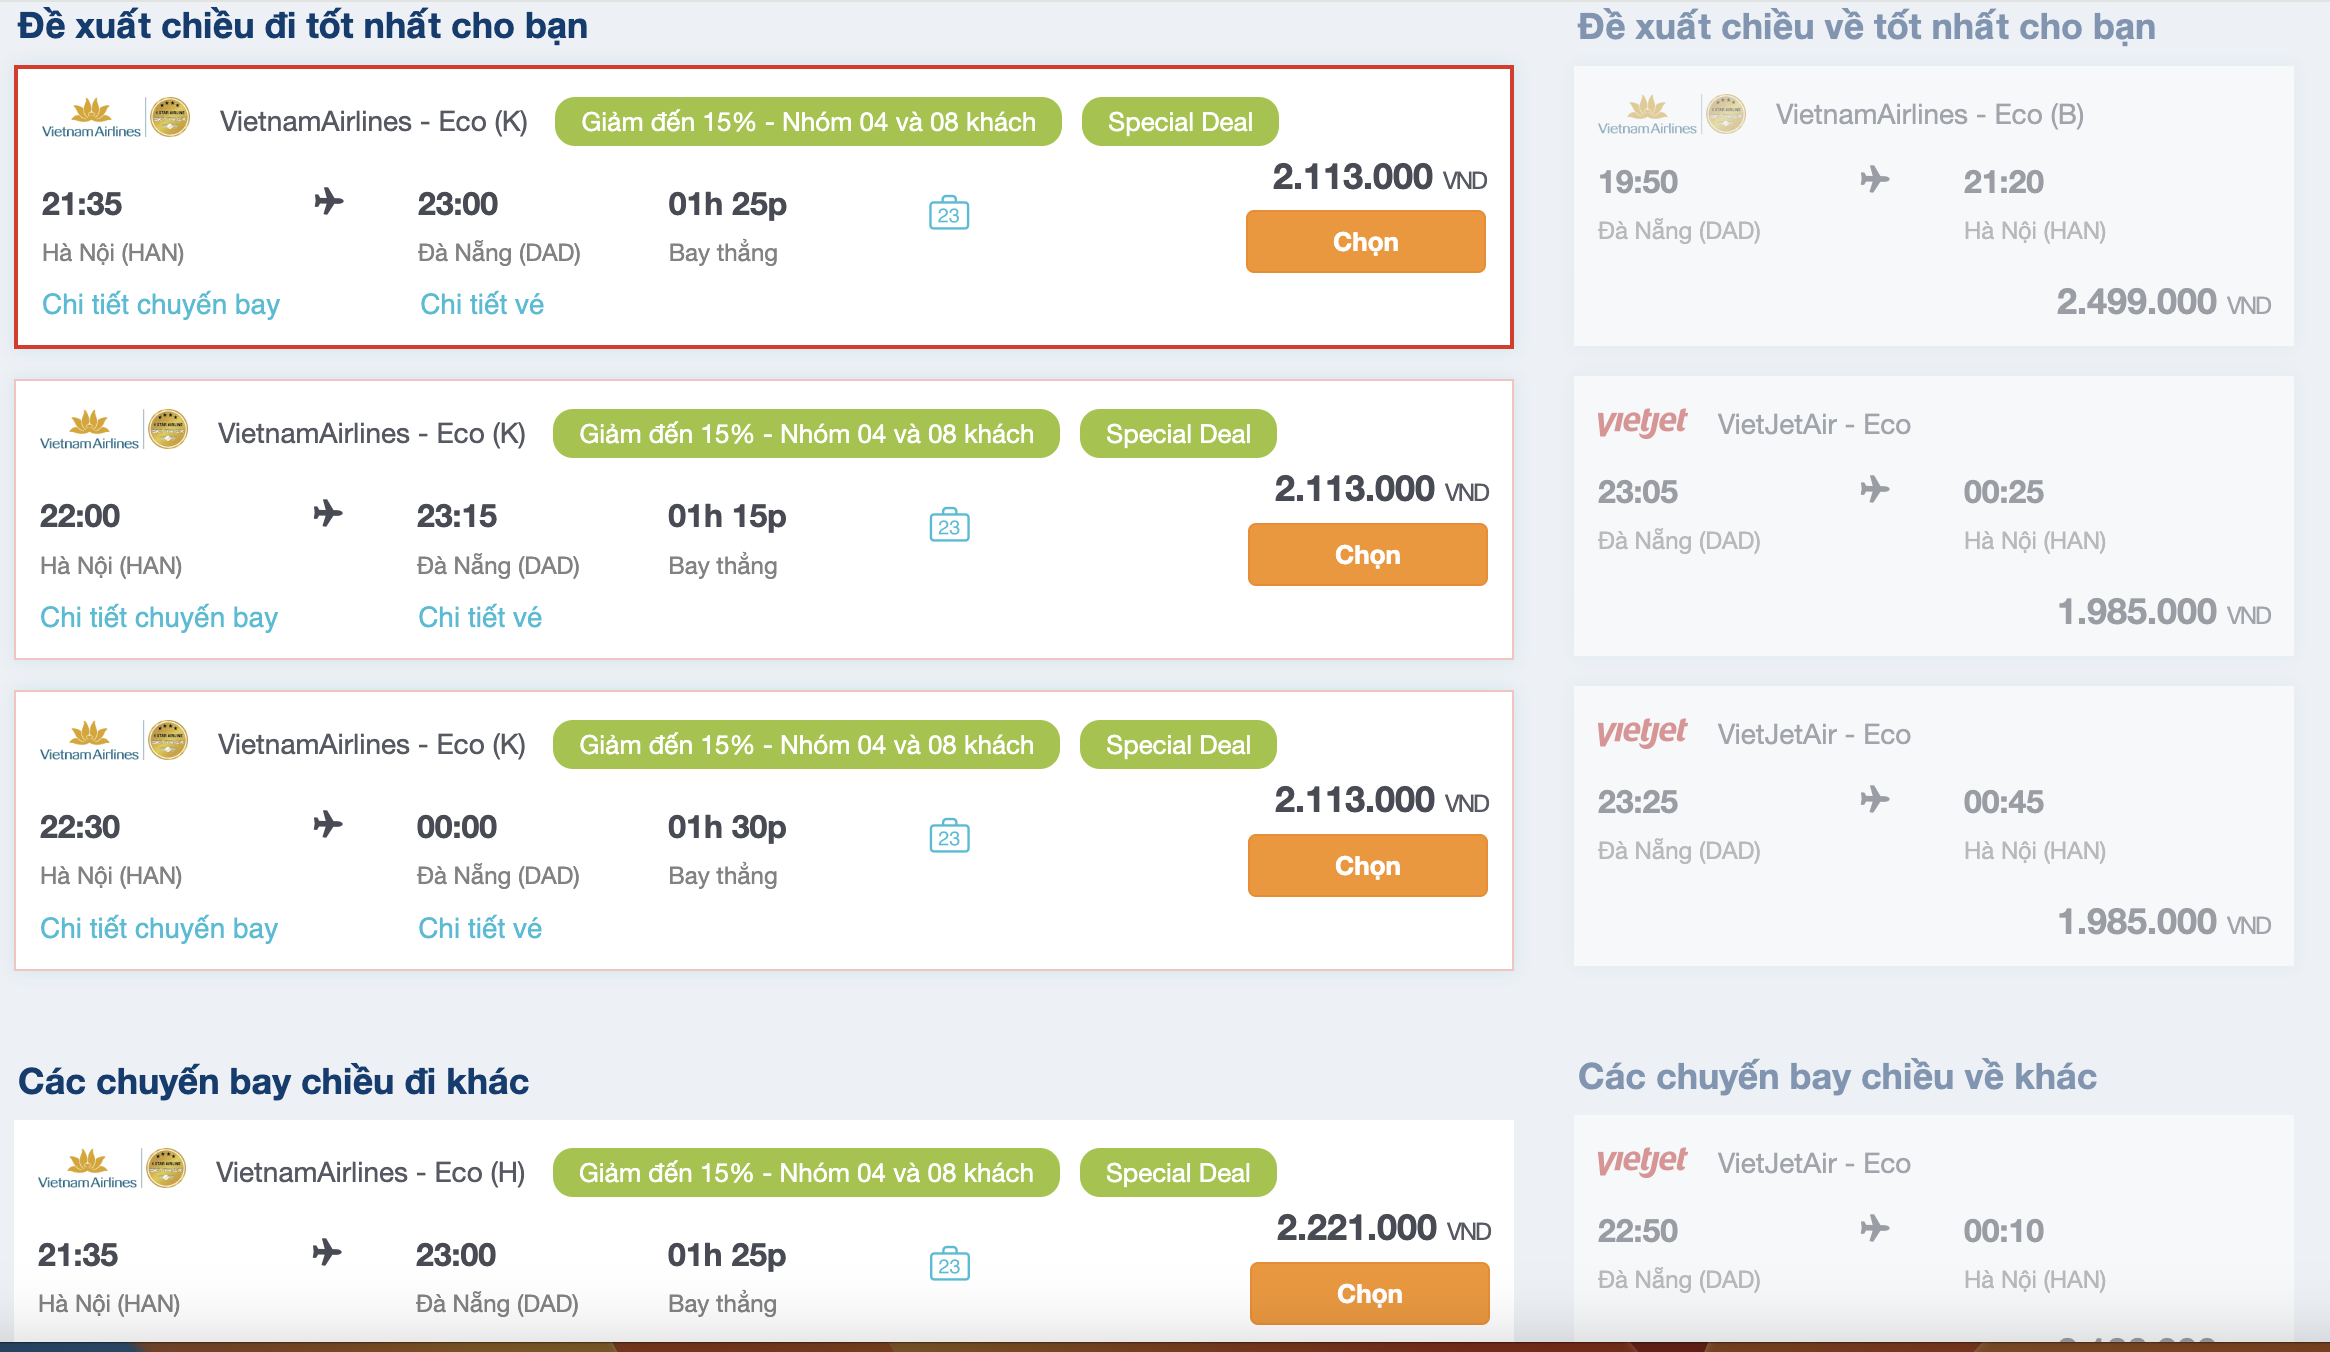Open Chi tiết vé for 21:35 flight
This screenshot has width=2330, height=1352.
(x=481, y=304)
